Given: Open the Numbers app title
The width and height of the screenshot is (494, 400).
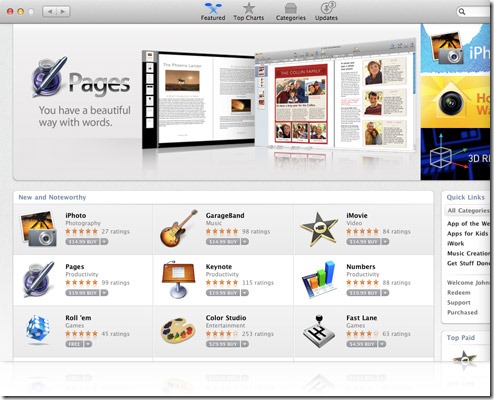Looking at the screenshot, I should point(361,267).
